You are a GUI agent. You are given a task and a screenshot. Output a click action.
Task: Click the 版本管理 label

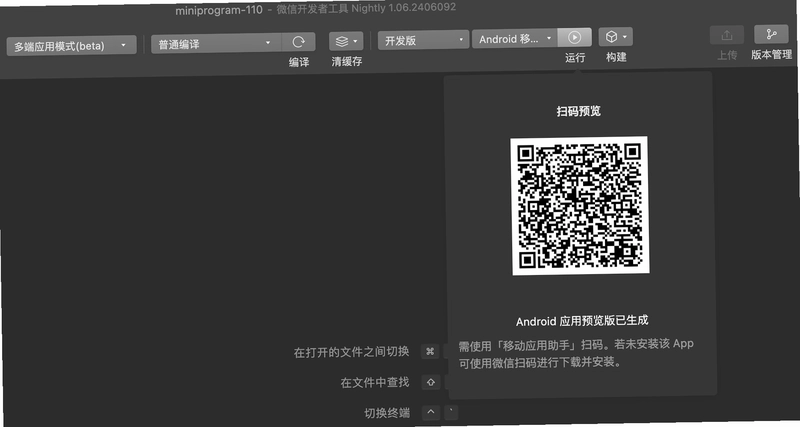pyautogui.click(x=771, y=54)
